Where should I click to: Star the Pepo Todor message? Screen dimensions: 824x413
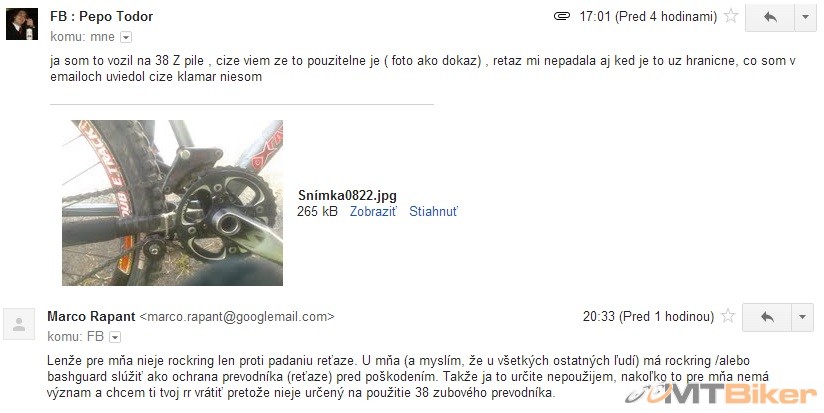tap(730, 16)
